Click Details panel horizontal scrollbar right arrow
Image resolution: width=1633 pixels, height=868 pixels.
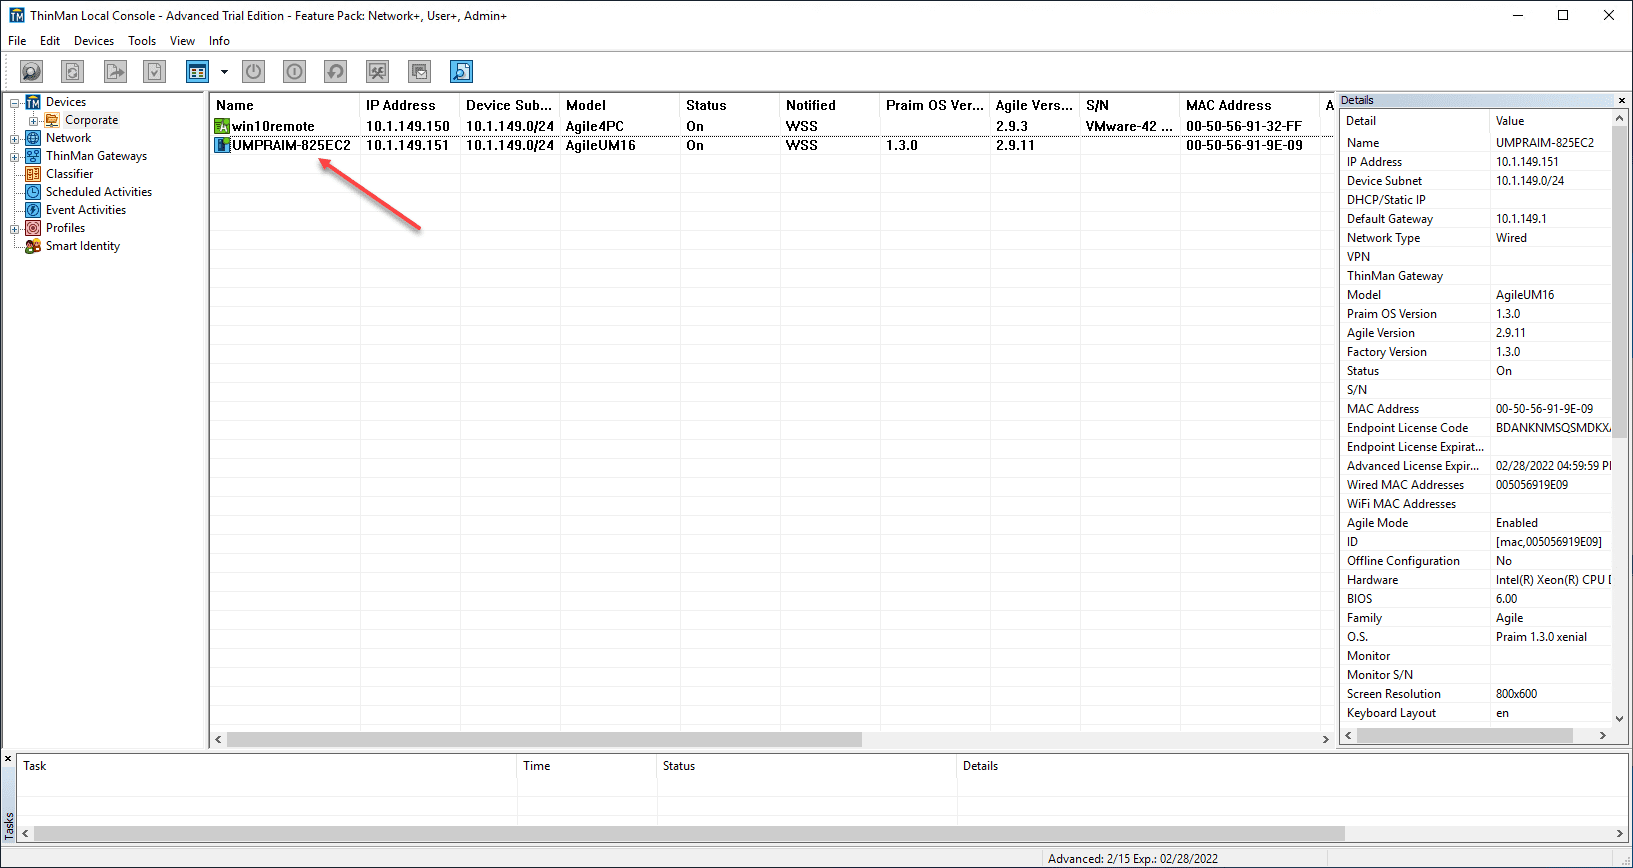pyautogui.click(x=1603, y=735)
